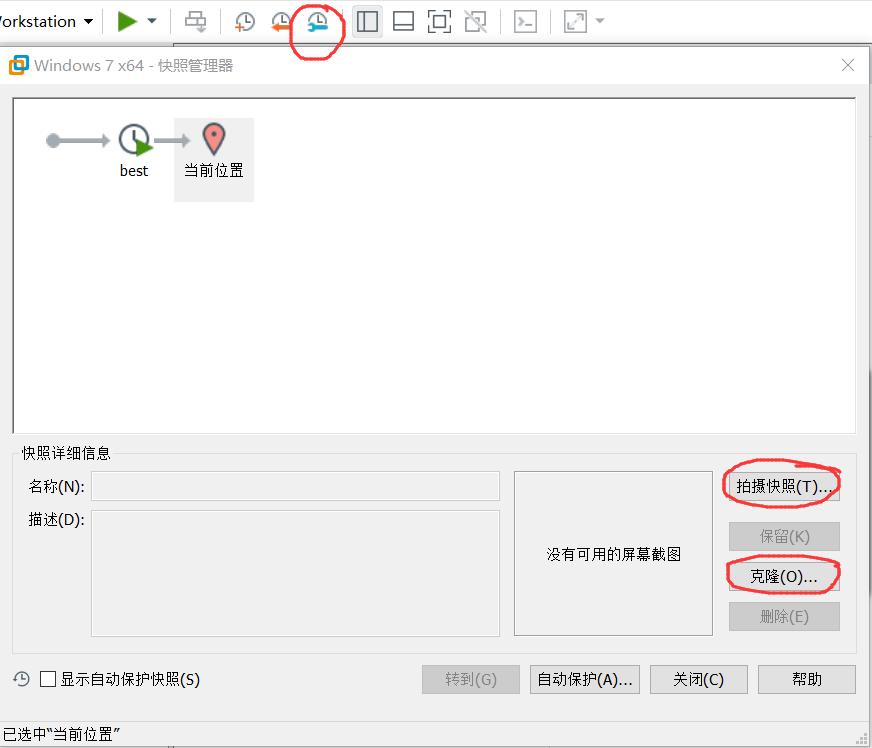This screenshot has height=748, width=872.
Task: Open the console view toolbar icon
Action: click(x=525, y=22)
